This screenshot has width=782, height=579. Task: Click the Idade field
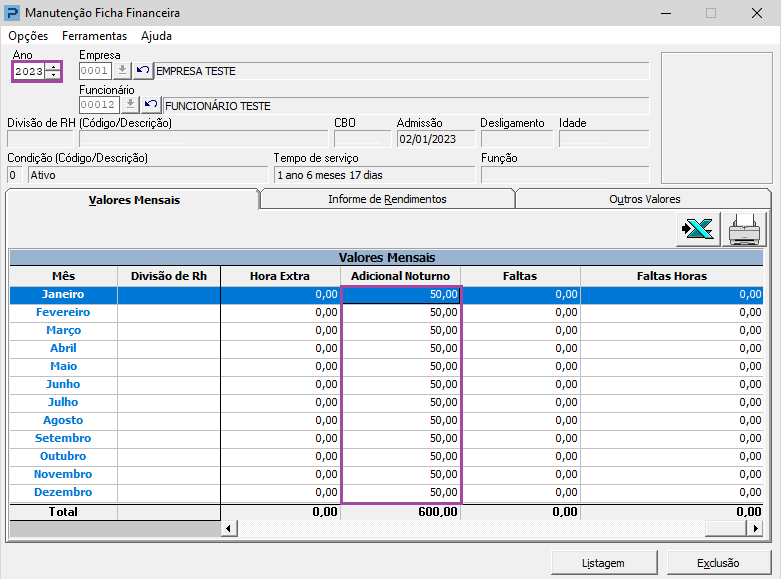tap(604, 139)
